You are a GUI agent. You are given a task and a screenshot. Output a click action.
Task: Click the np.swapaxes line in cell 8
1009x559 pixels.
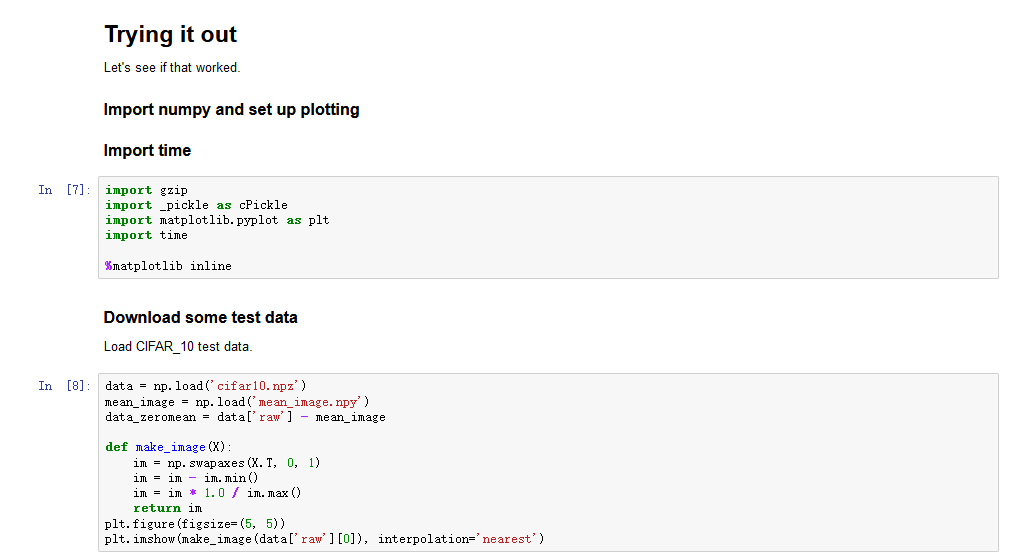pyautogui.click(x=226, y=463)
